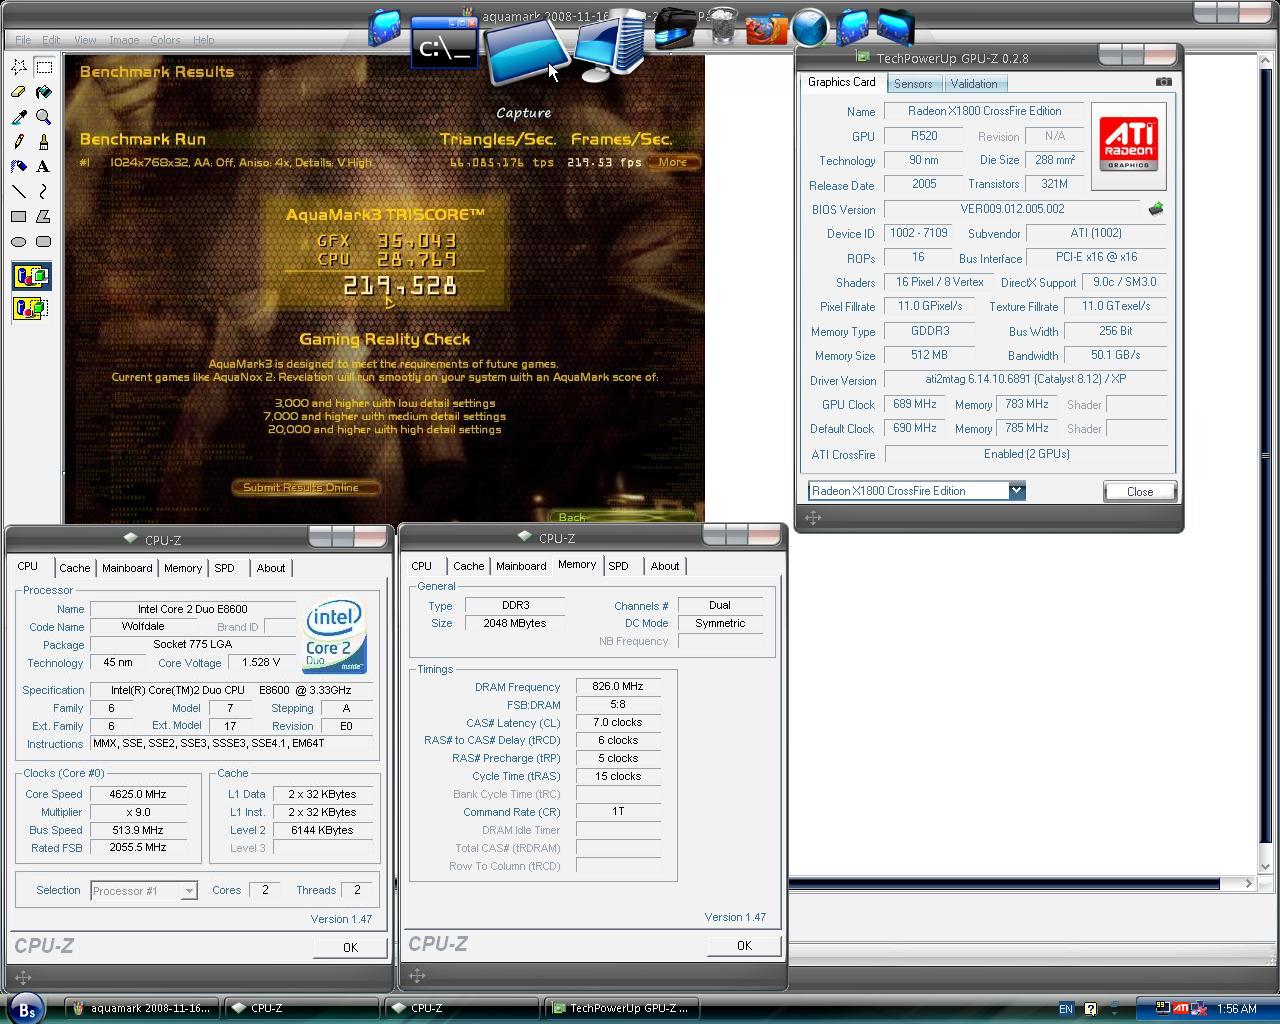Pick the Eraser tool in Paint
1280x1024 pixels.
(x=19, y=92)
